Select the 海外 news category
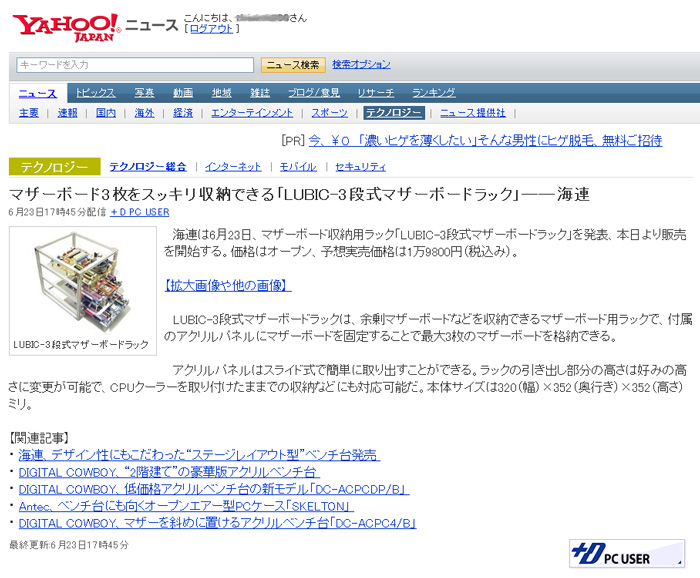Viewport: 700px width, 578px height. (145, 113)
